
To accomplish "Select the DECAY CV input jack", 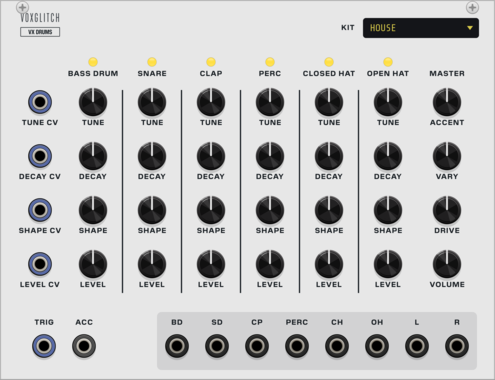I will pyautogui.click(x=40, y=156).
